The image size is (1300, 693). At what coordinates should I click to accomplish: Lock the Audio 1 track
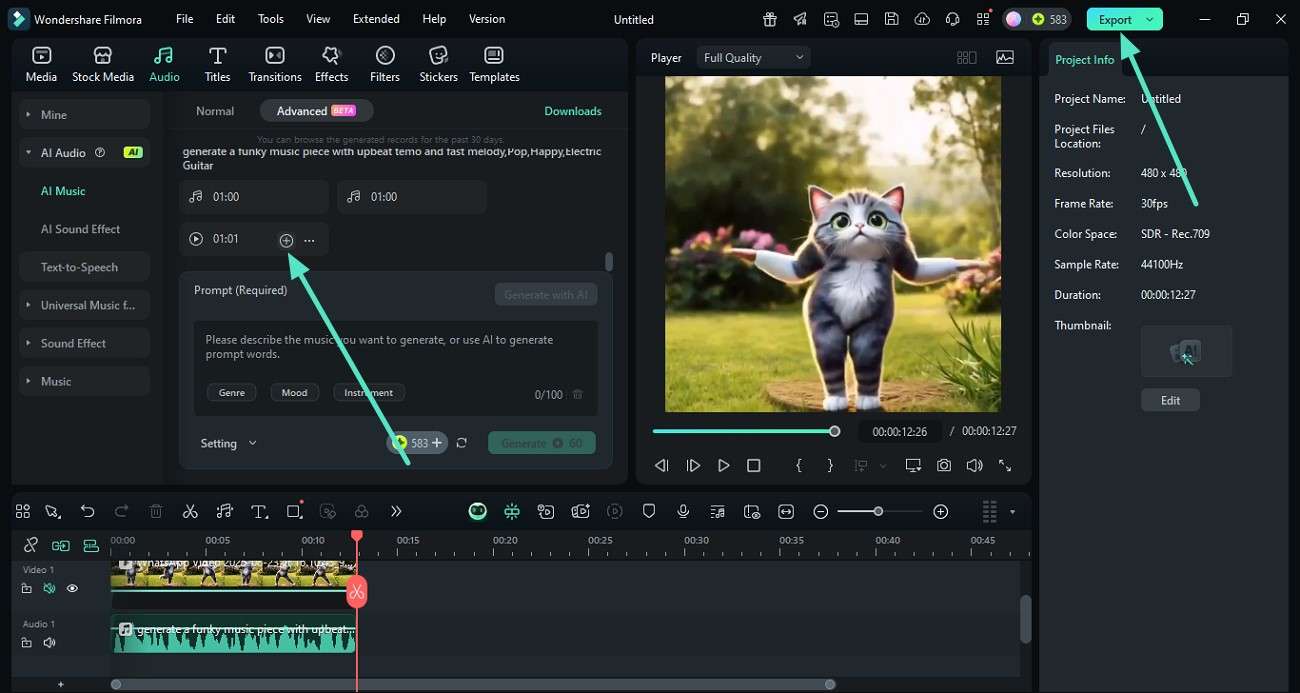pos(27,642)
